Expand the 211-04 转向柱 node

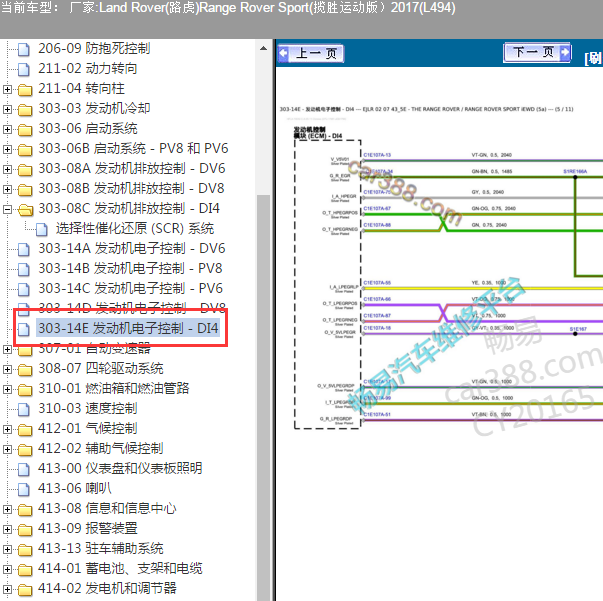[7, 89]
